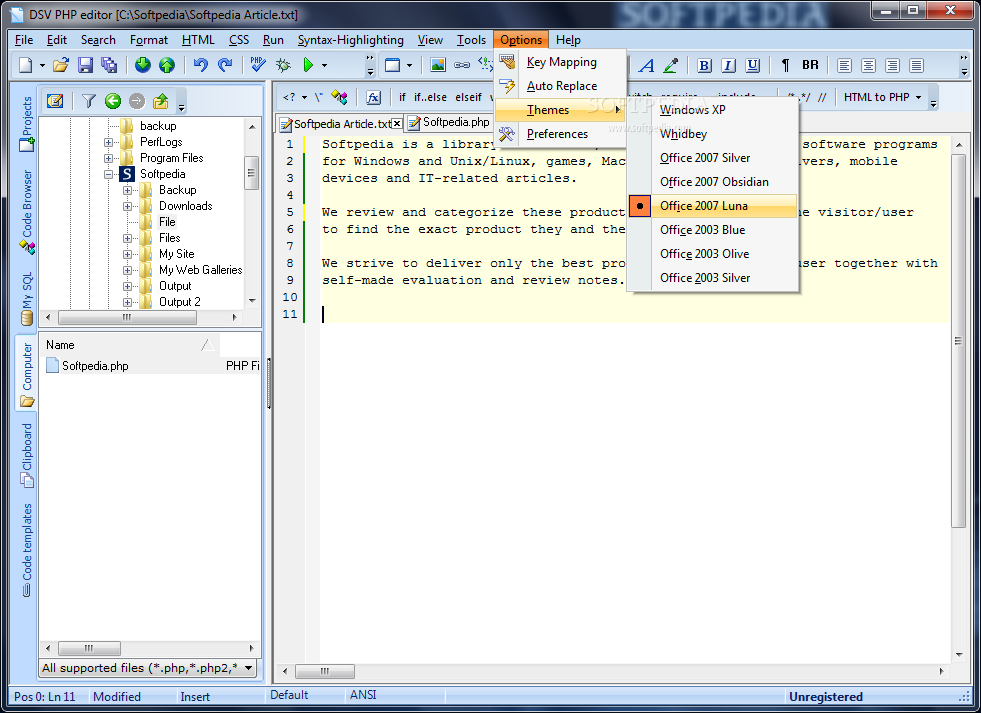The image size is (981, 713).
Task: Go forward with the grey right arrow icon
Action: click(137, 101)
